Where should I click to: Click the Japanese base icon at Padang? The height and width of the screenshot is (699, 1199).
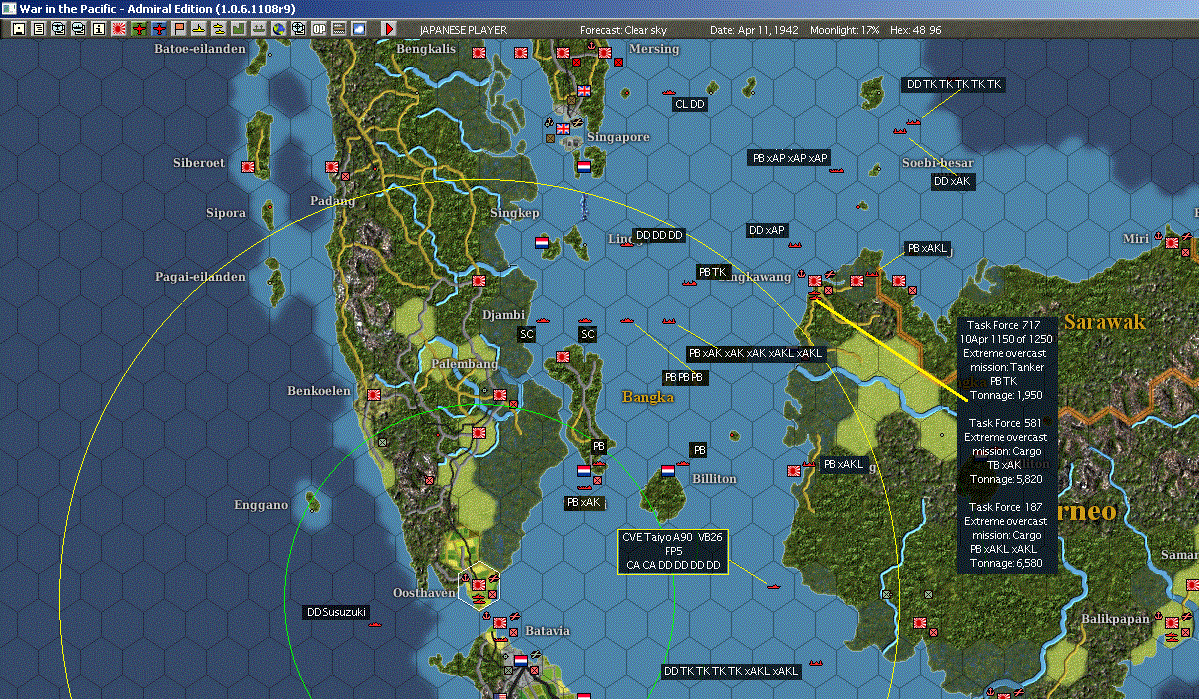pos(331,167)
